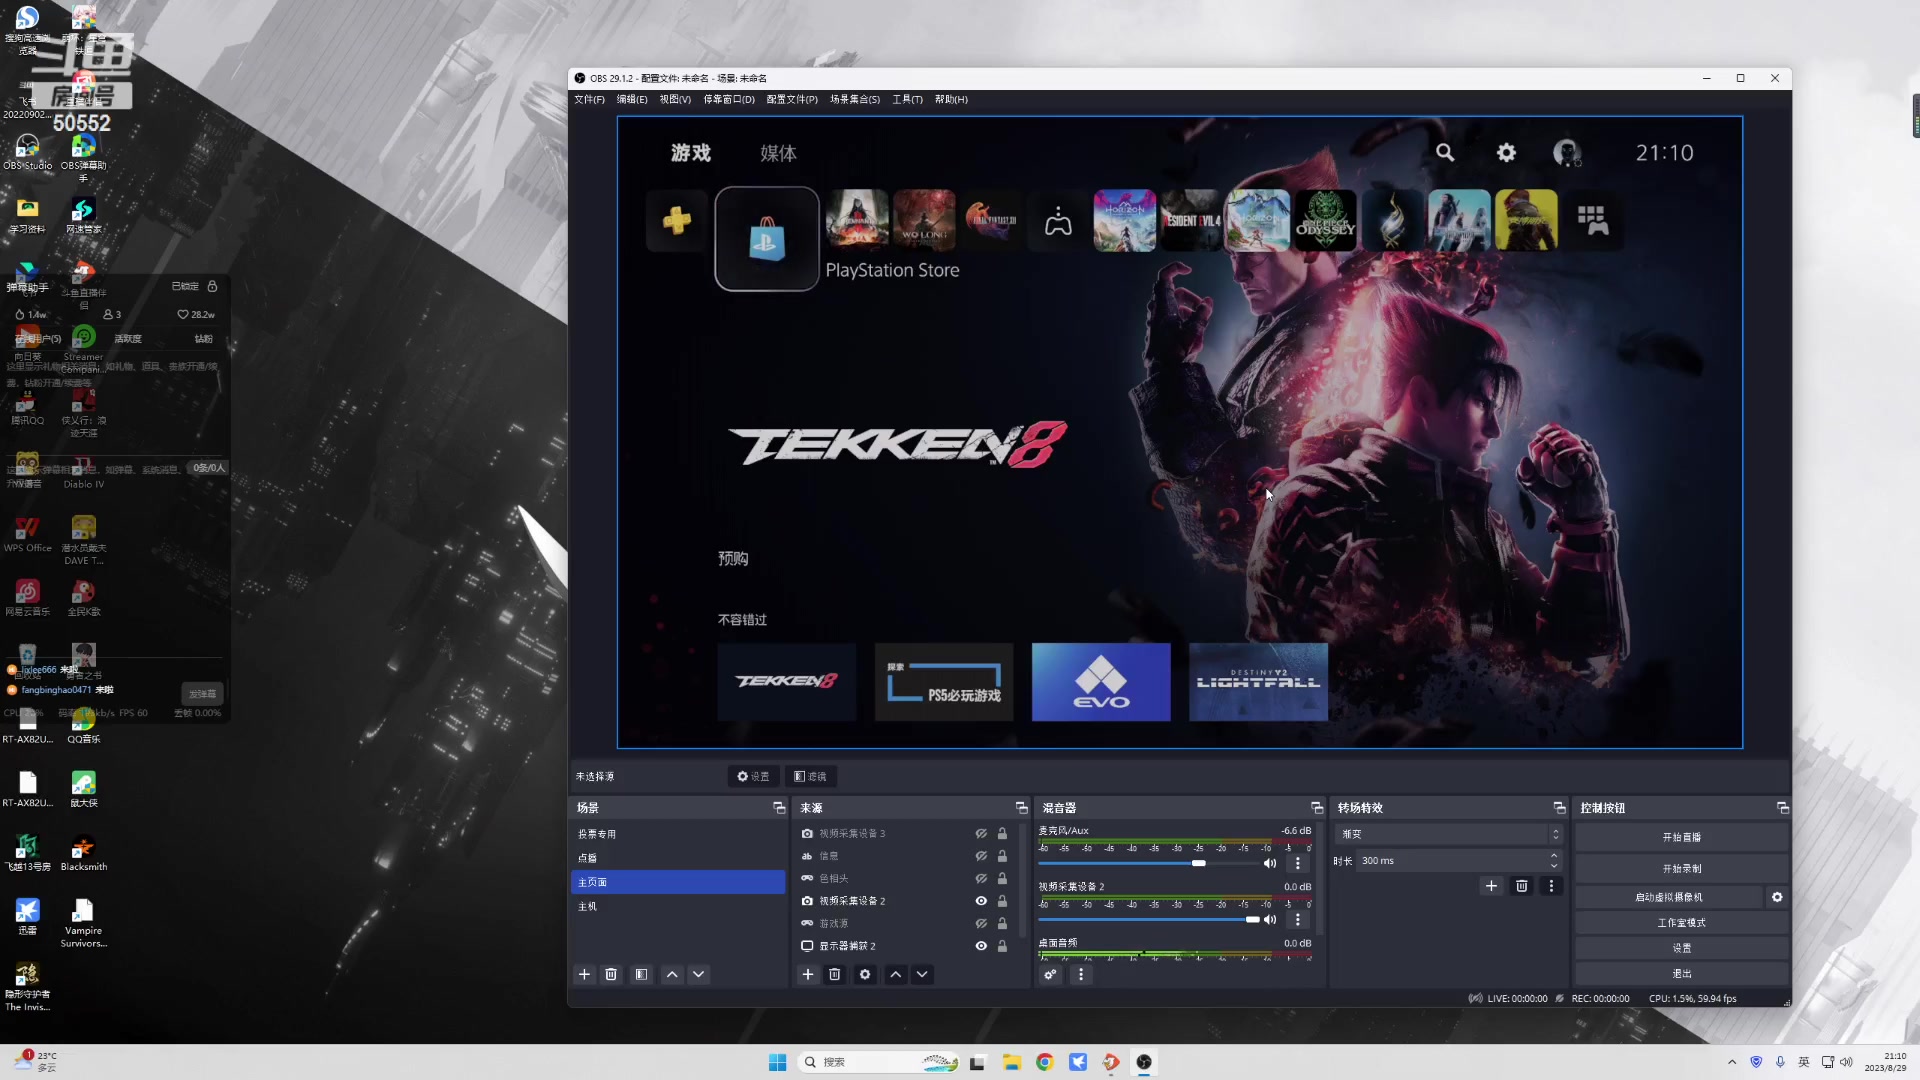Open 设置 in the controls panel
The width and height of the screenshot is (1920, 1080).
click(1681, 947)
